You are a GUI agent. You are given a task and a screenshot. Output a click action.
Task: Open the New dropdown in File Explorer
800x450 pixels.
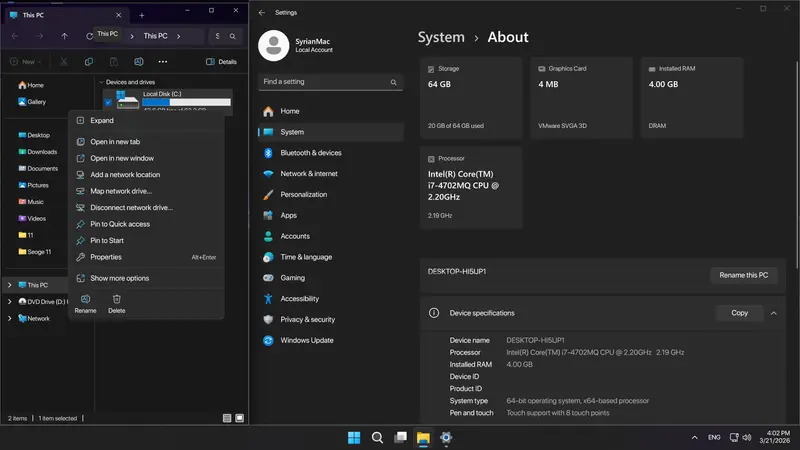pyautogui.click(x=26, y=62)
